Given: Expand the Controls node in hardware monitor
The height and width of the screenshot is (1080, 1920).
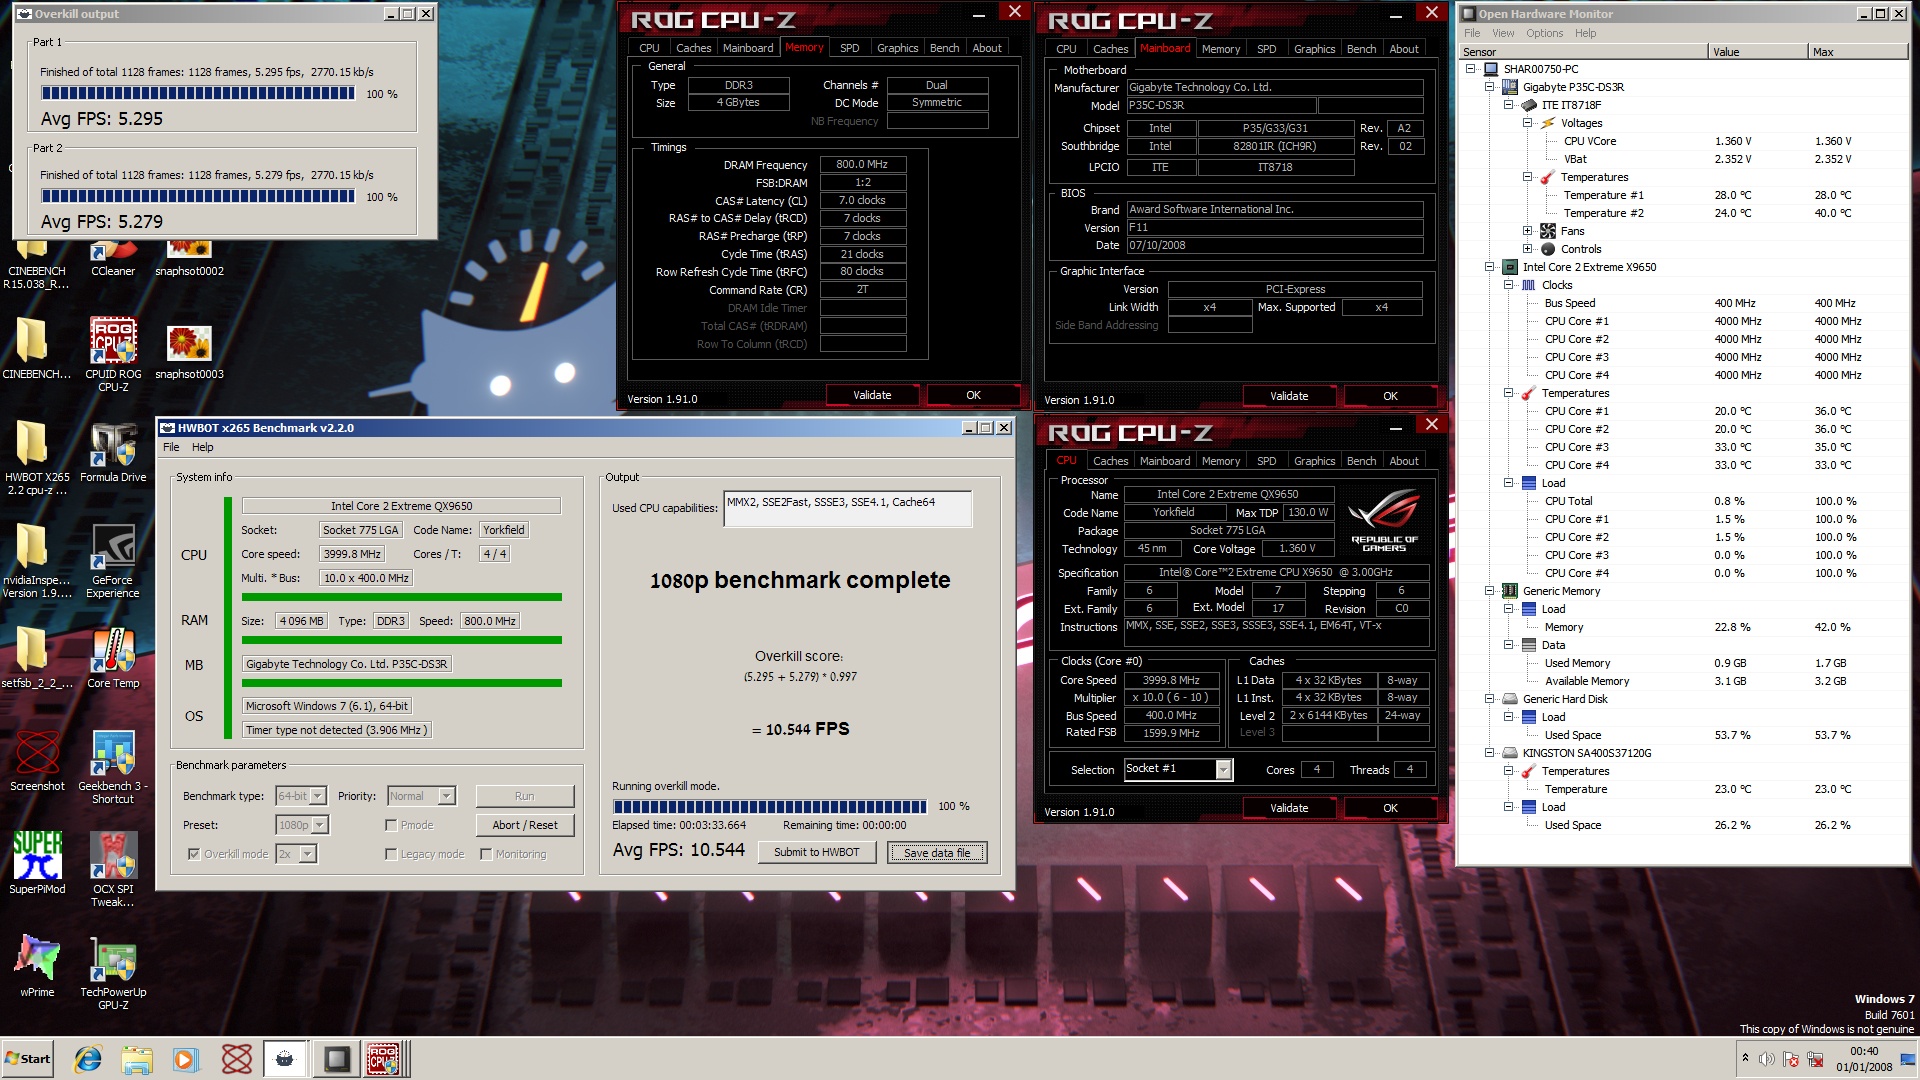Looking at the screenshot, I should (x=1528, y=249).
